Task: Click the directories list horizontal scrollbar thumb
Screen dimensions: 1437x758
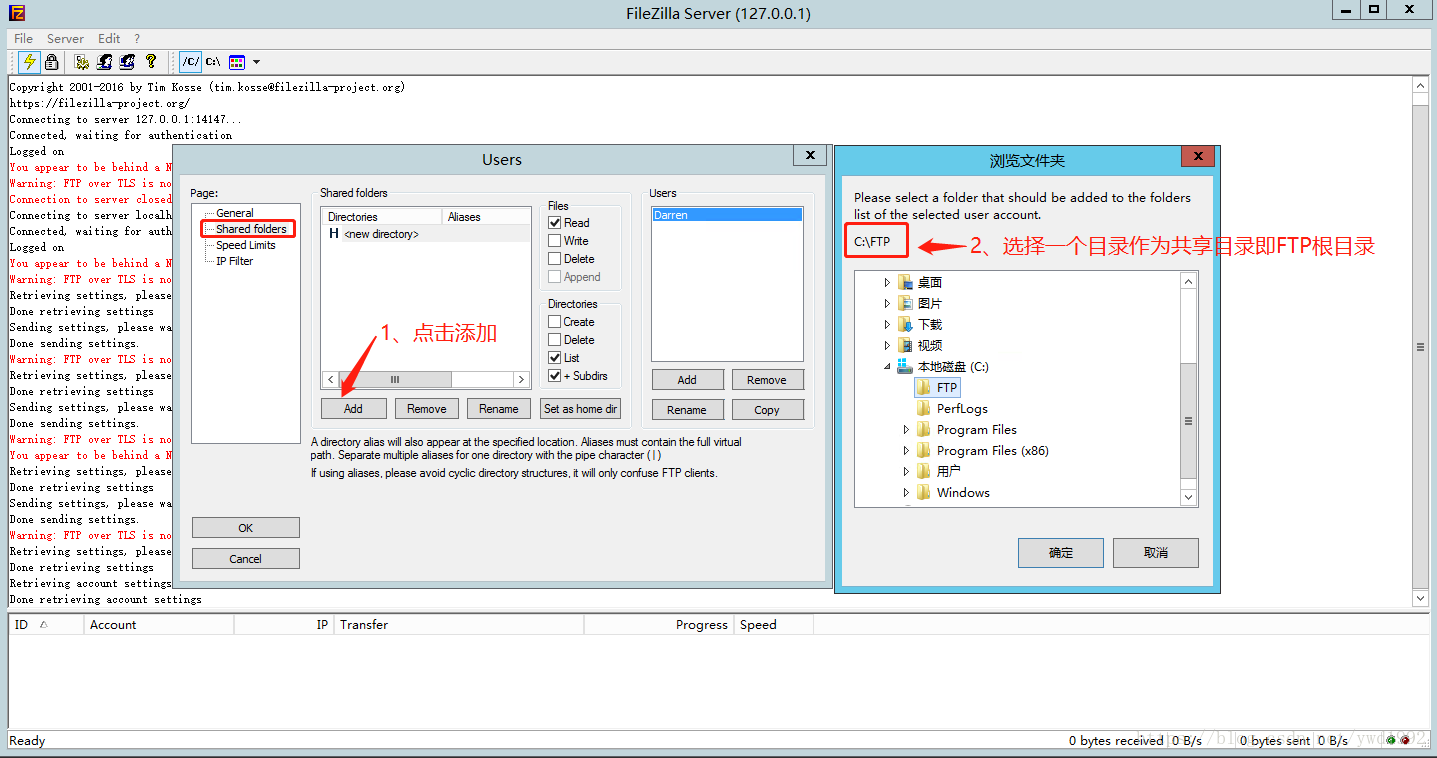Action: pos(395,380)
